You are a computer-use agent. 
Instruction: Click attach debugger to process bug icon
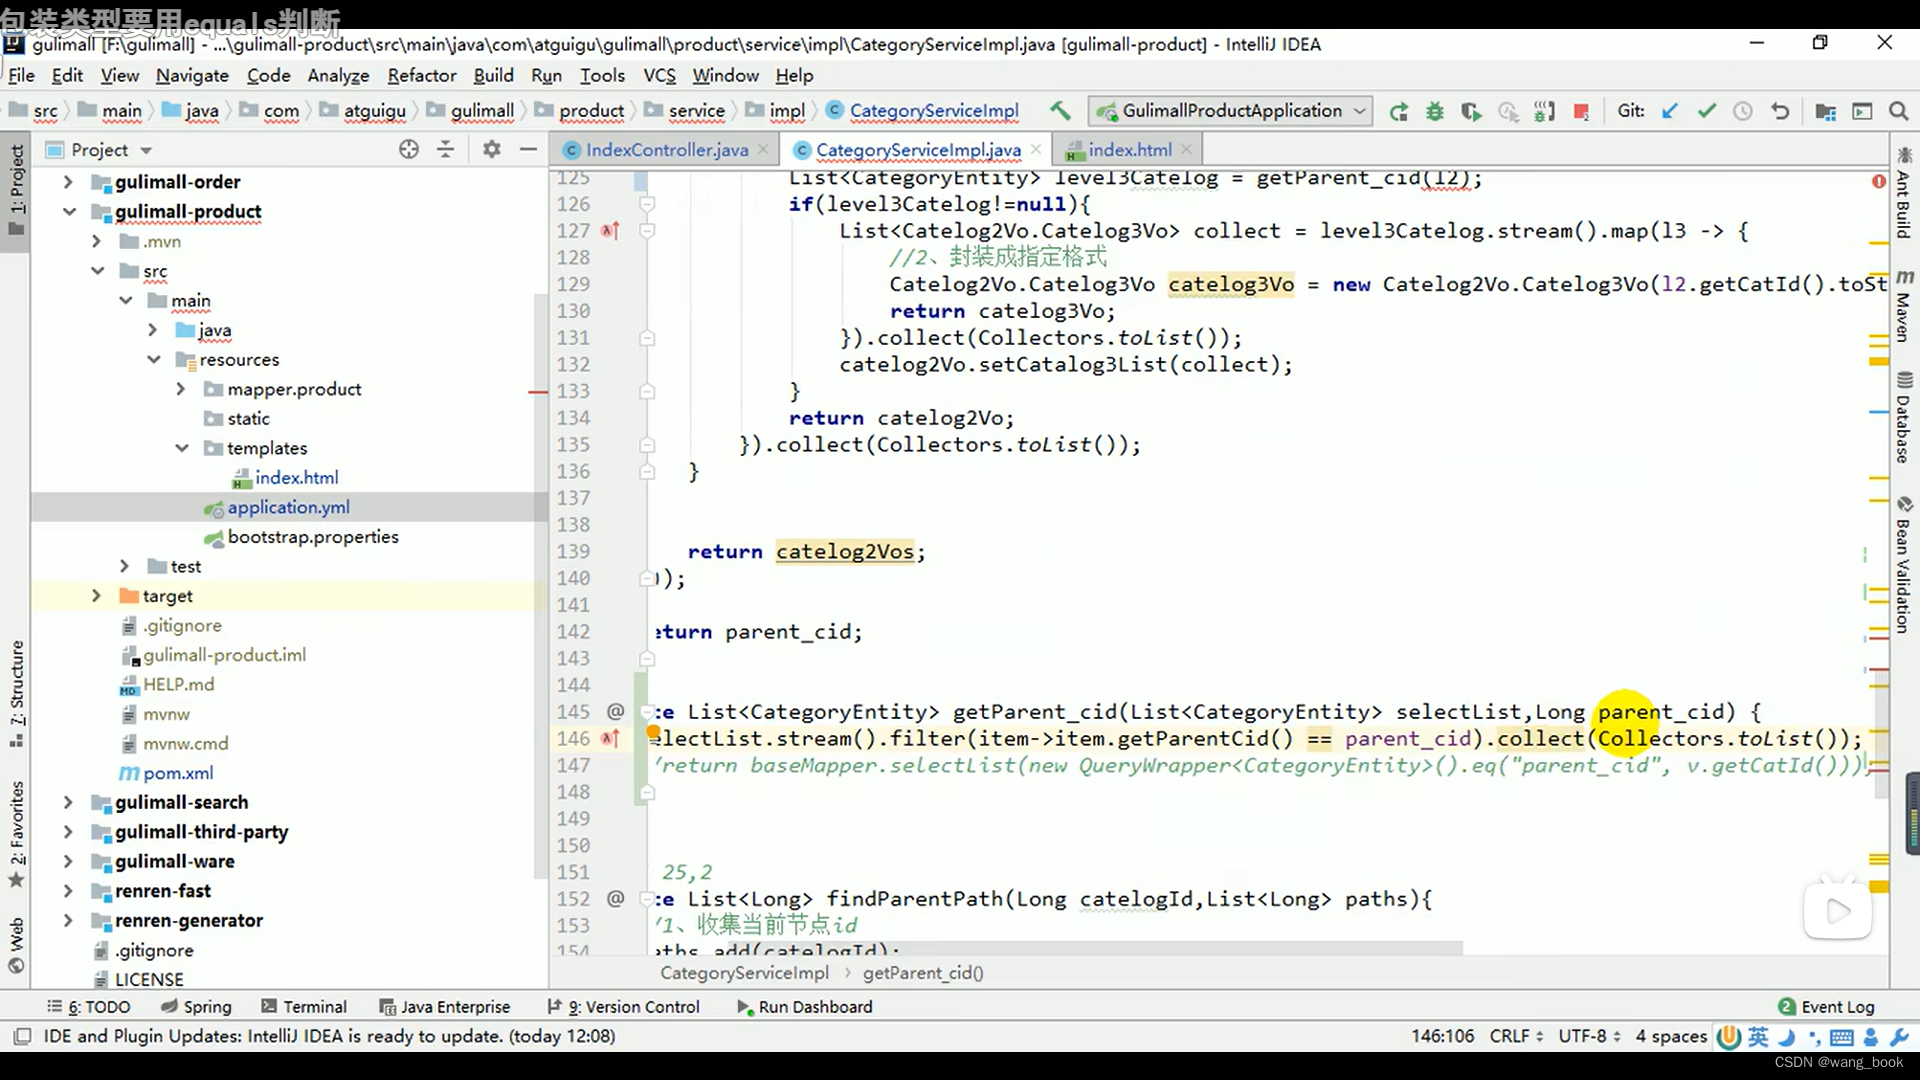tap(1544, 112)
